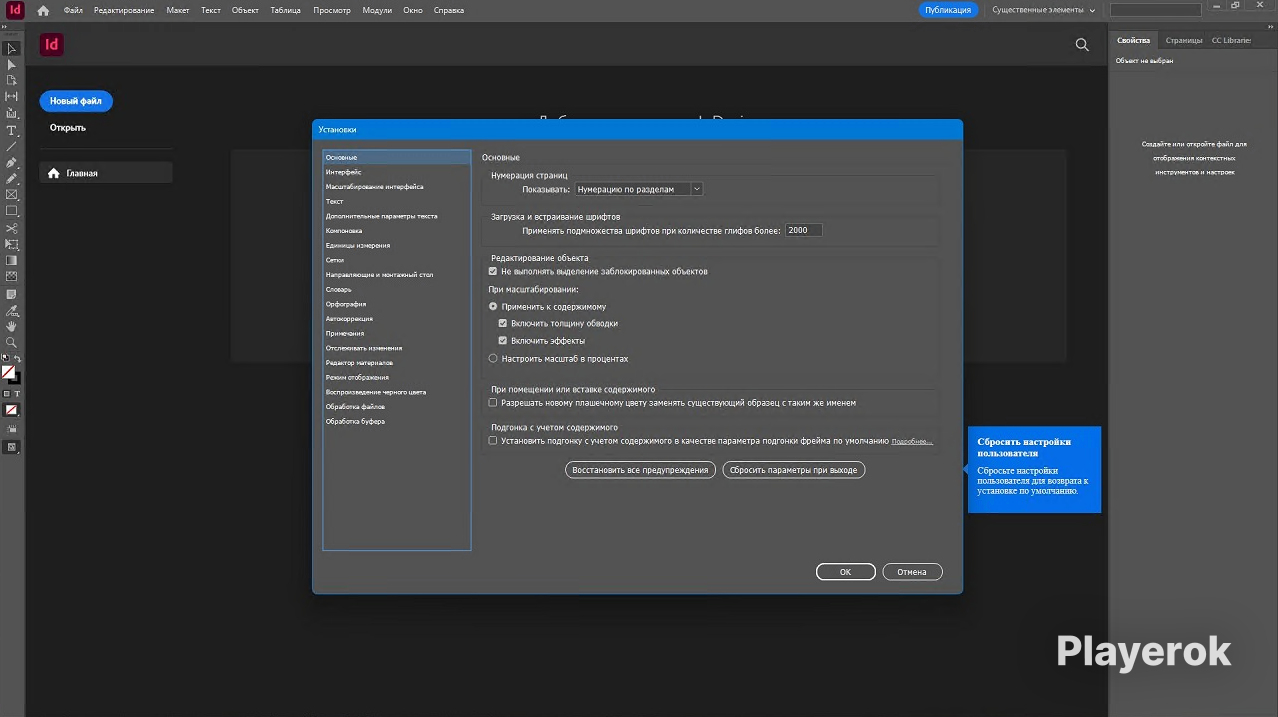Select 'Обработка файлов' category

tap(396, 407)
